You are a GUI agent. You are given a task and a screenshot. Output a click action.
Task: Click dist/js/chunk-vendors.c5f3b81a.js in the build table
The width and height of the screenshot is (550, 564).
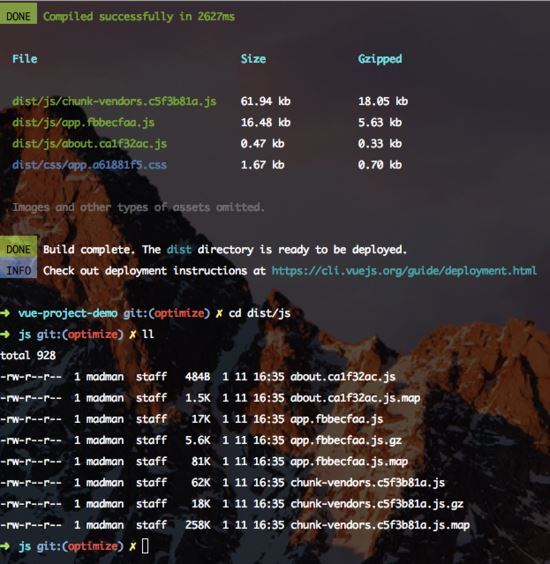point(114,101)
